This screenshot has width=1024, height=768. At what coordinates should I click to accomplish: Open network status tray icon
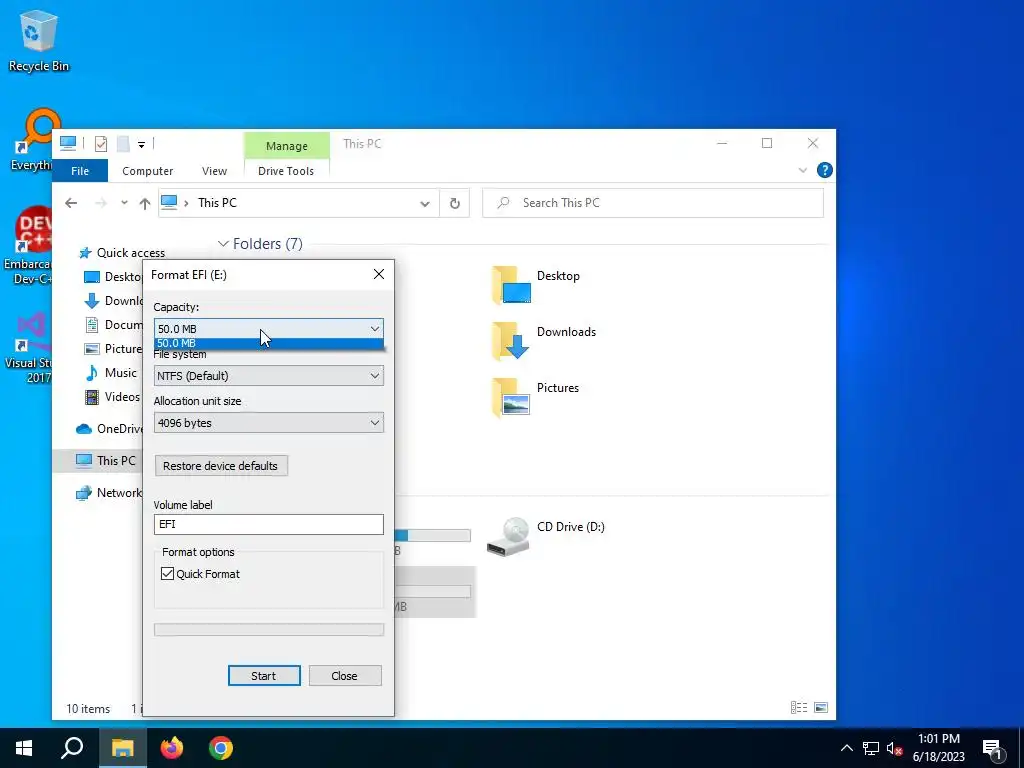(871, 748)
